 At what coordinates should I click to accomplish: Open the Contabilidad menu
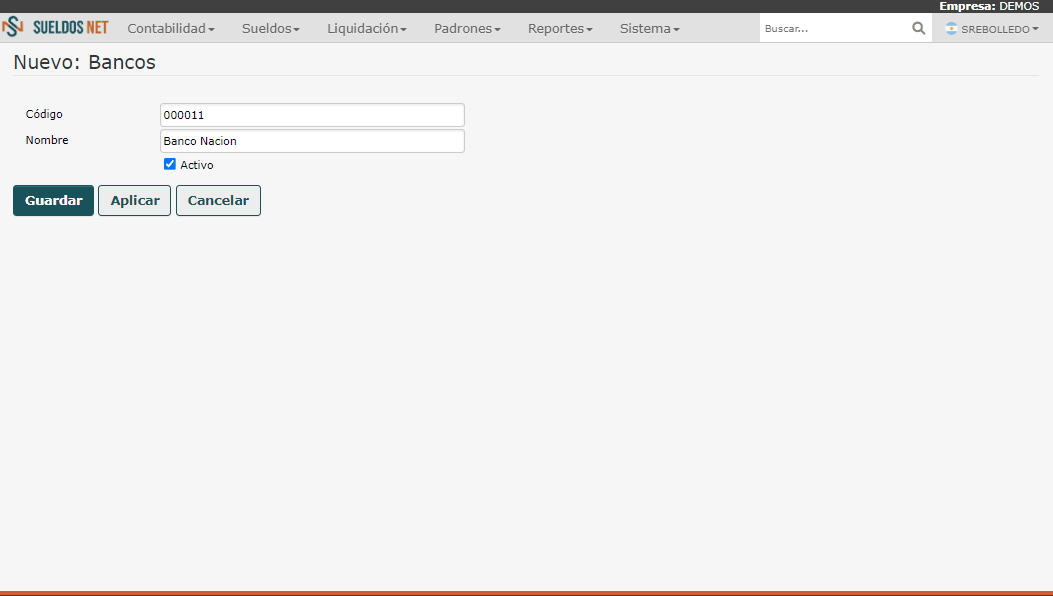click(x=171, y=28)
